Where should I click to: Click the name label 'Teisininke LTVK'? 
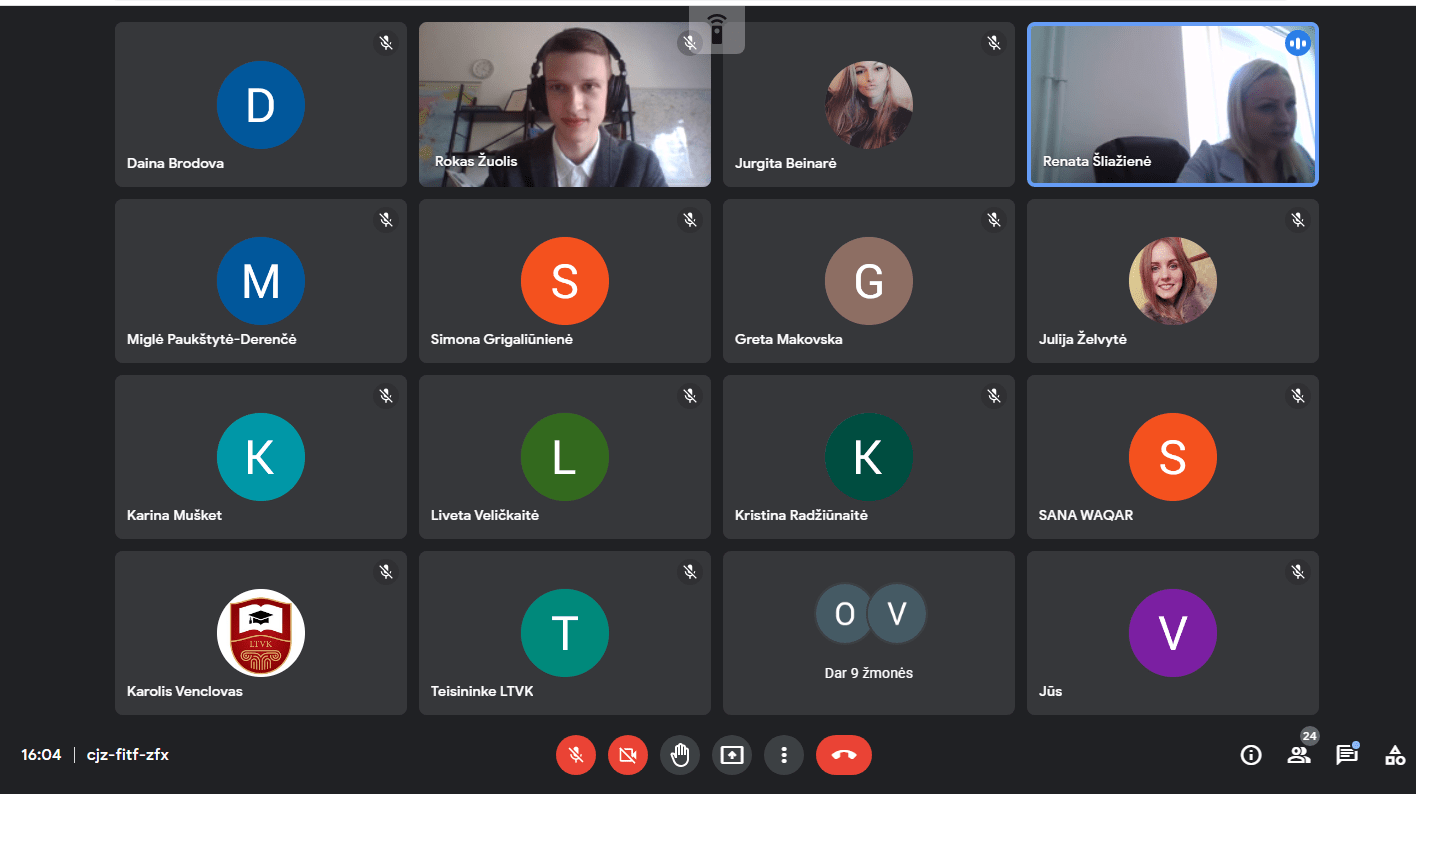[482, 691]
